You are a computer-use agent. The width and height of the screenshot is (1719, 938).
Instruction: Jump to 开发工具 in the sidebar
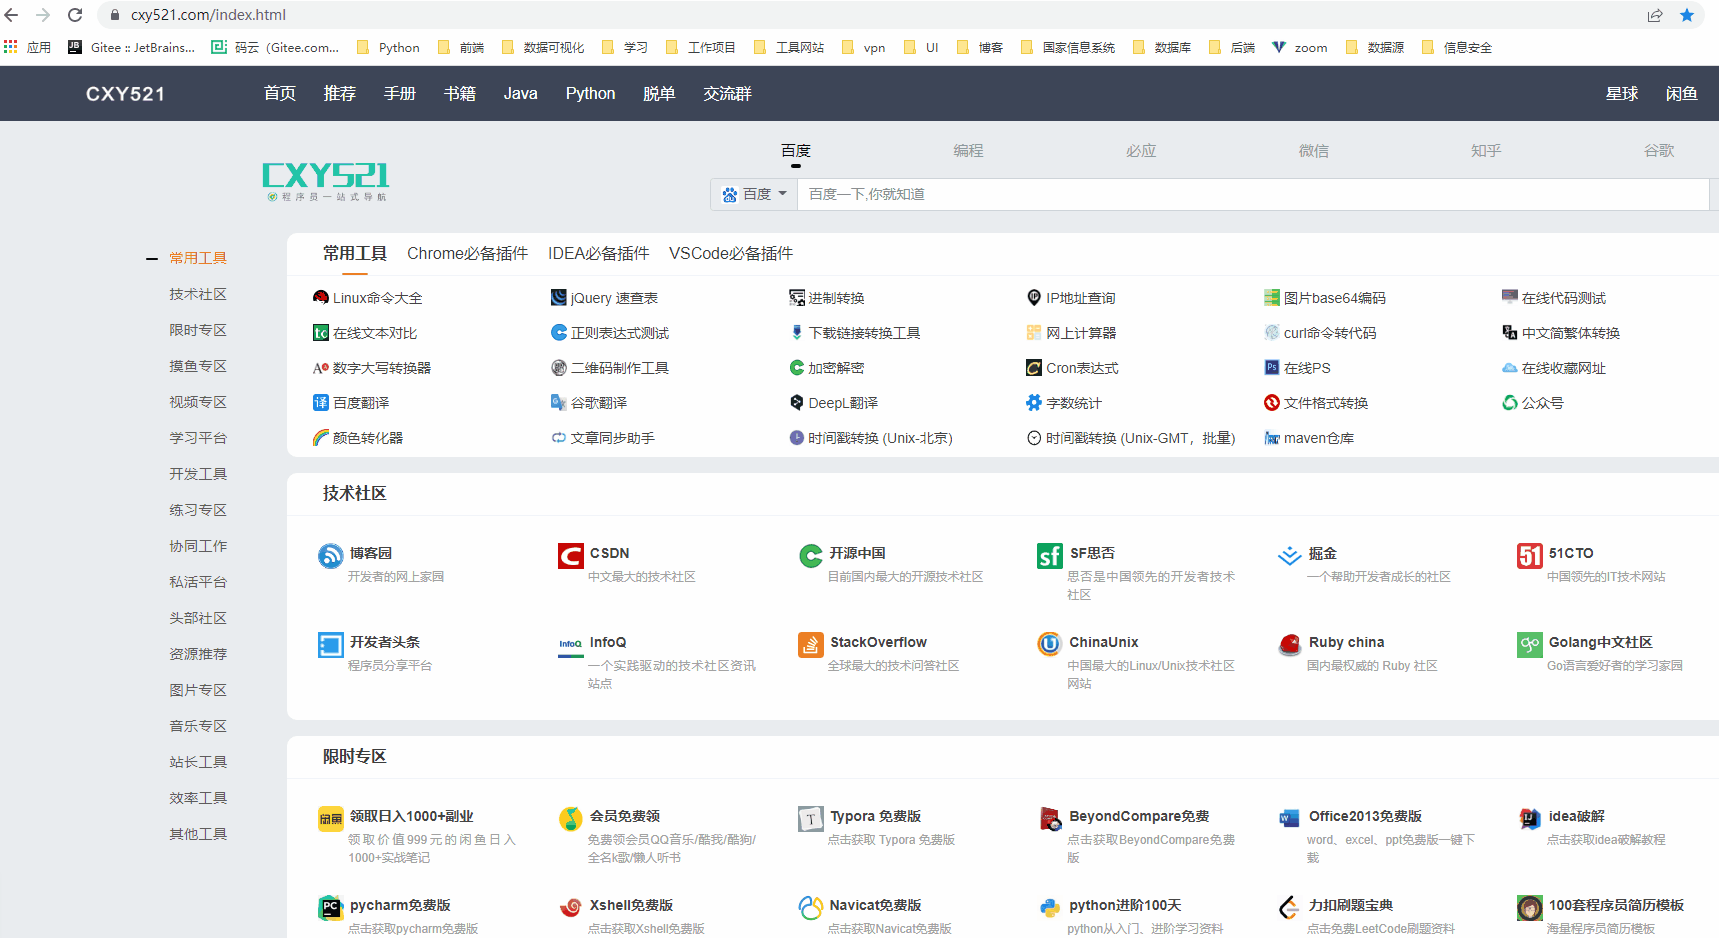tap(198, 474)
